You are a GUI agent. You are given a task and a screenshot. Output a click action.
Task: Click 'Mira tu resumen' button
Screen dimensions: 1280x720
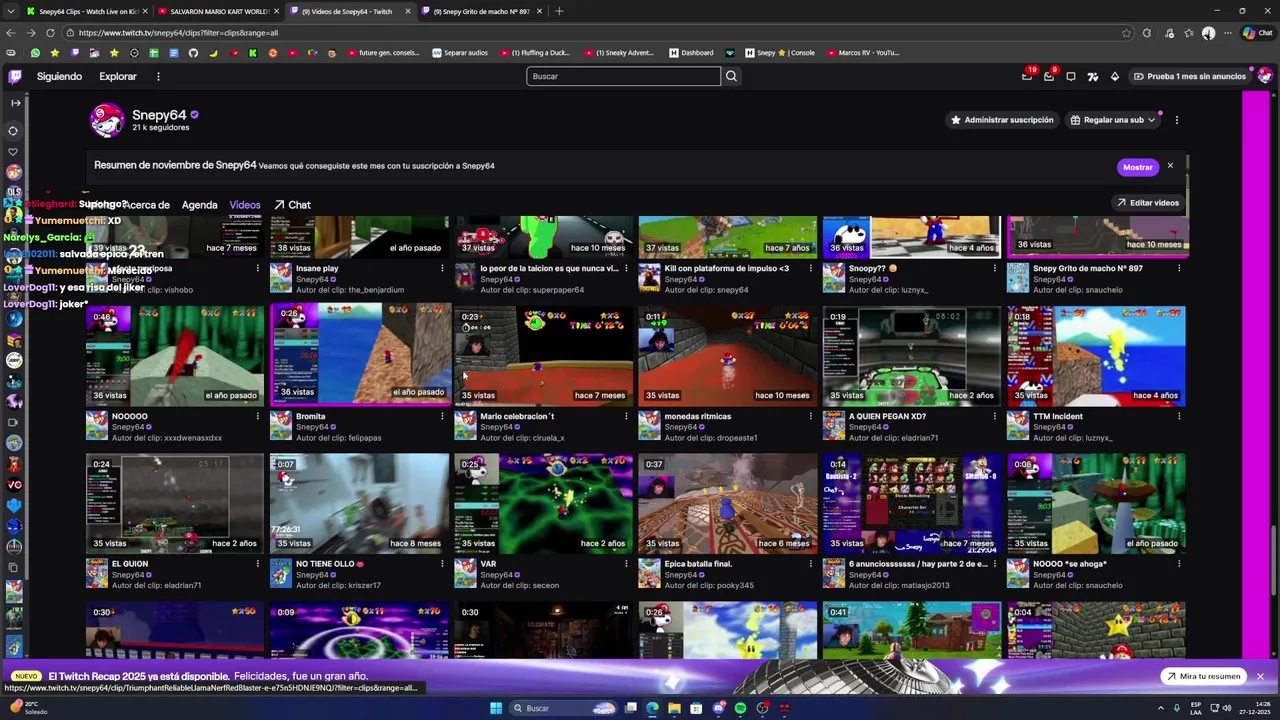coord(1202,676)
